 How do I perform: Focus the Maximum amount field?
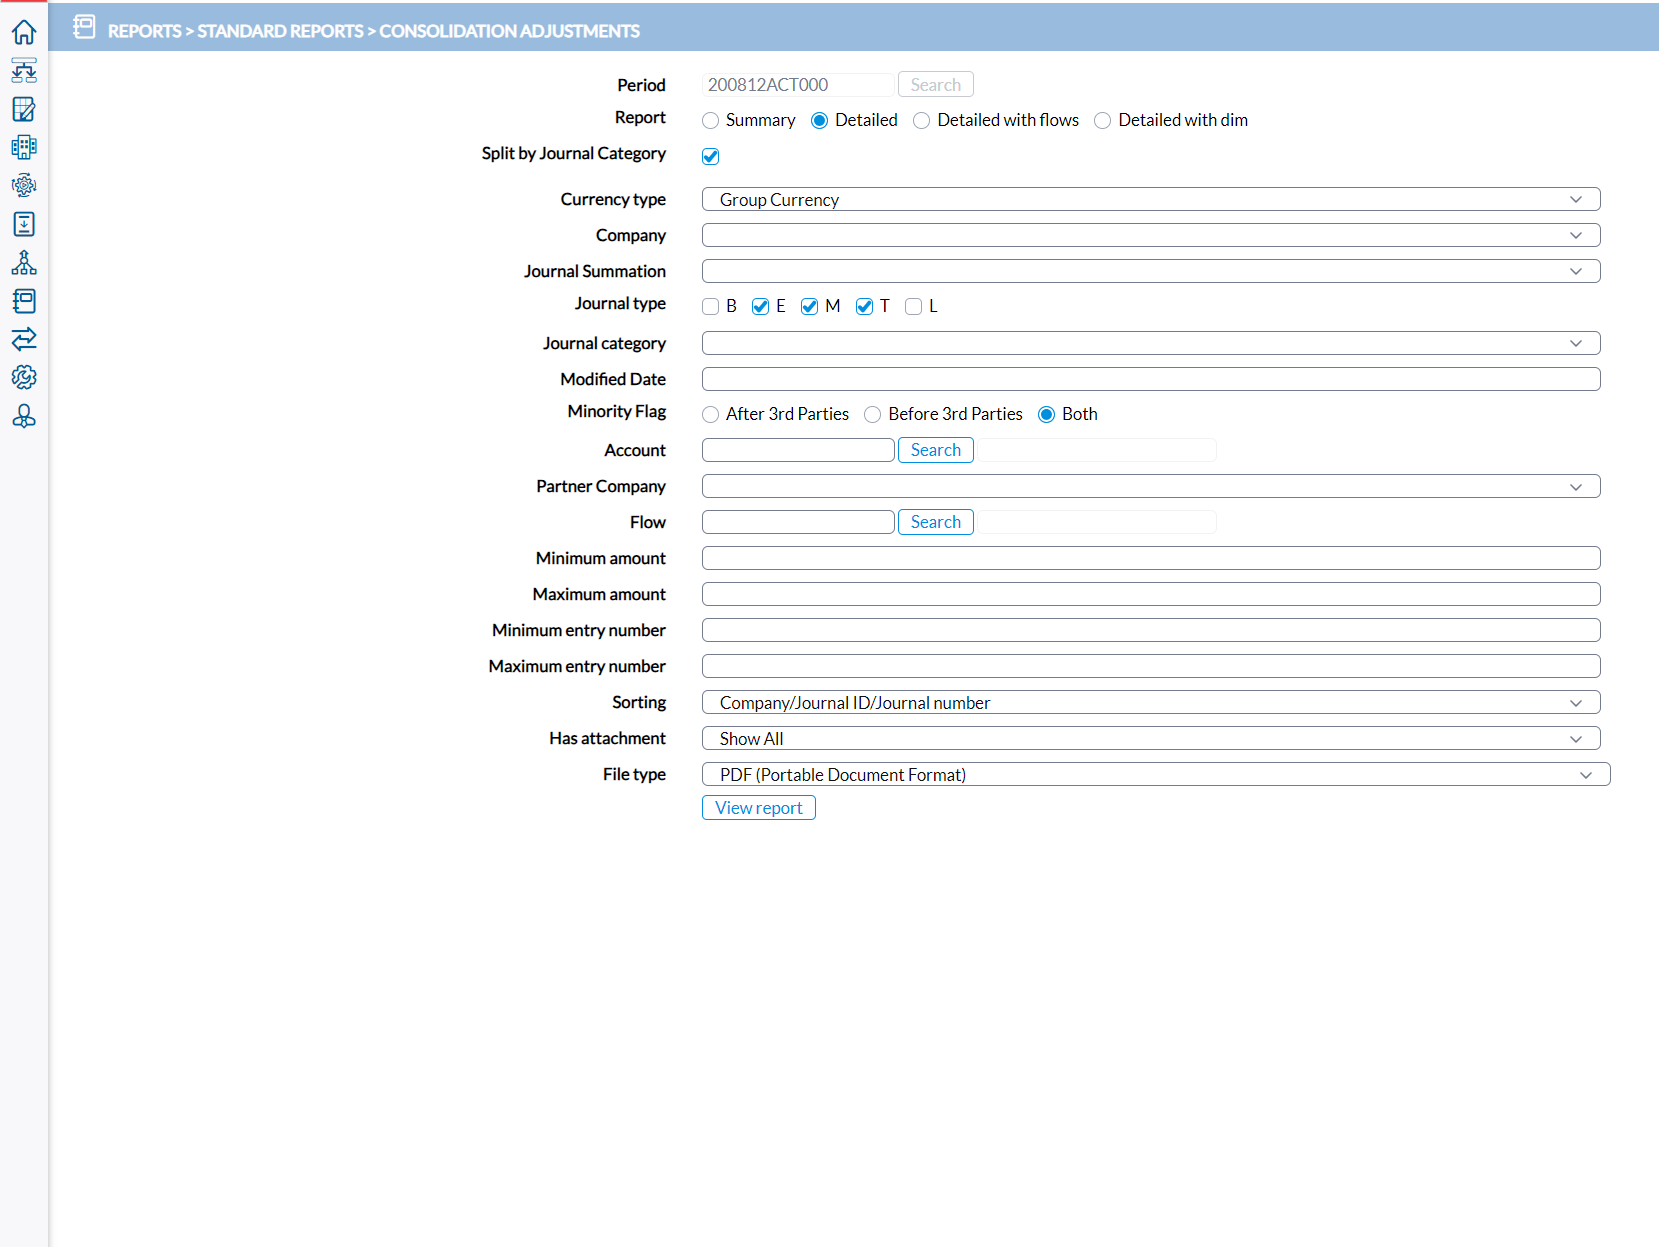[1151, 594]
